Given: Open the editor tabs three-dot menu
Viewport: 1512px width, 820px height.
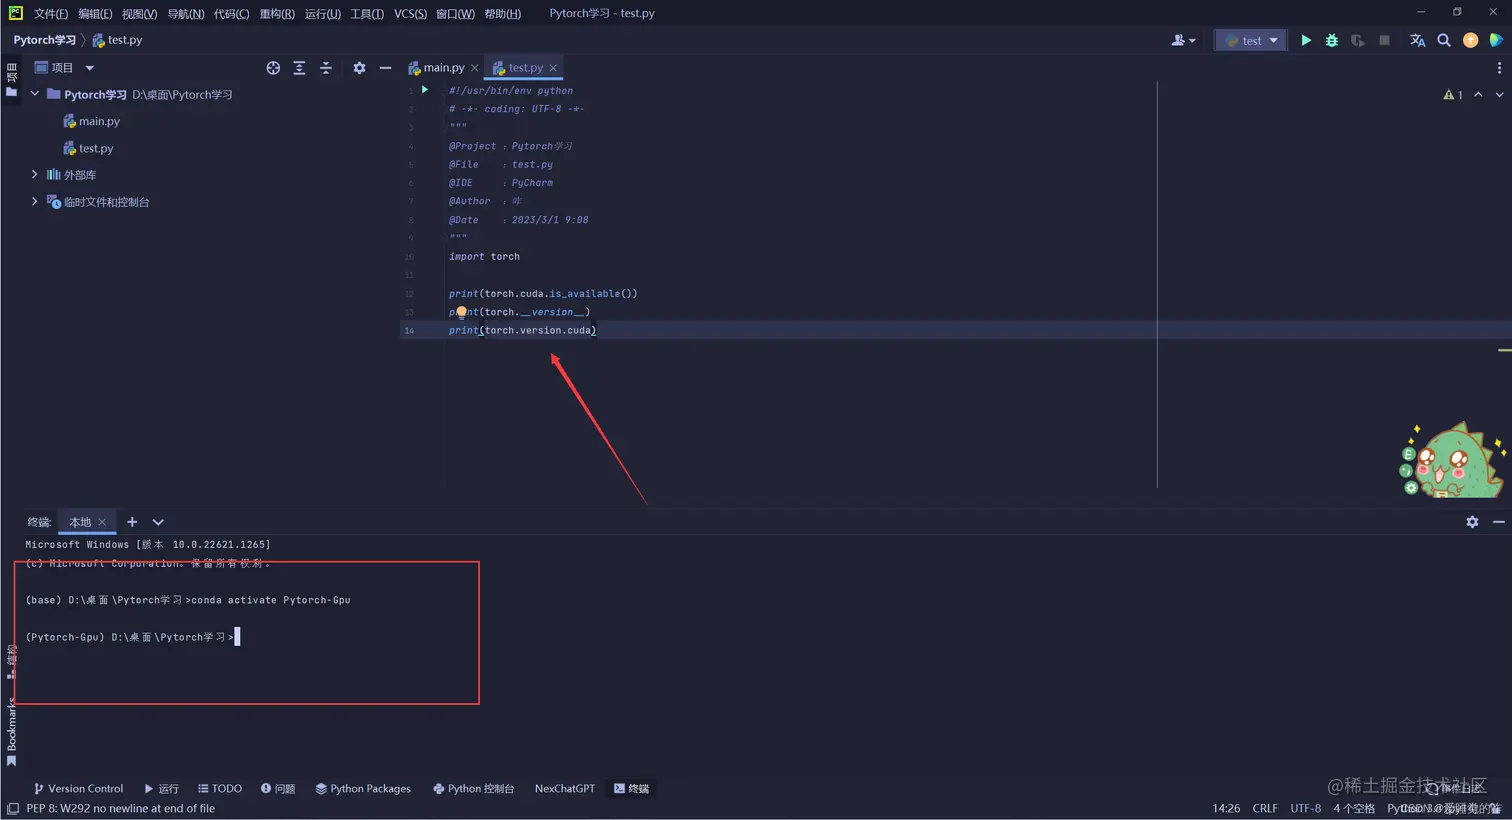Looking at the screenshot, I should click(x=1499, y=68).
